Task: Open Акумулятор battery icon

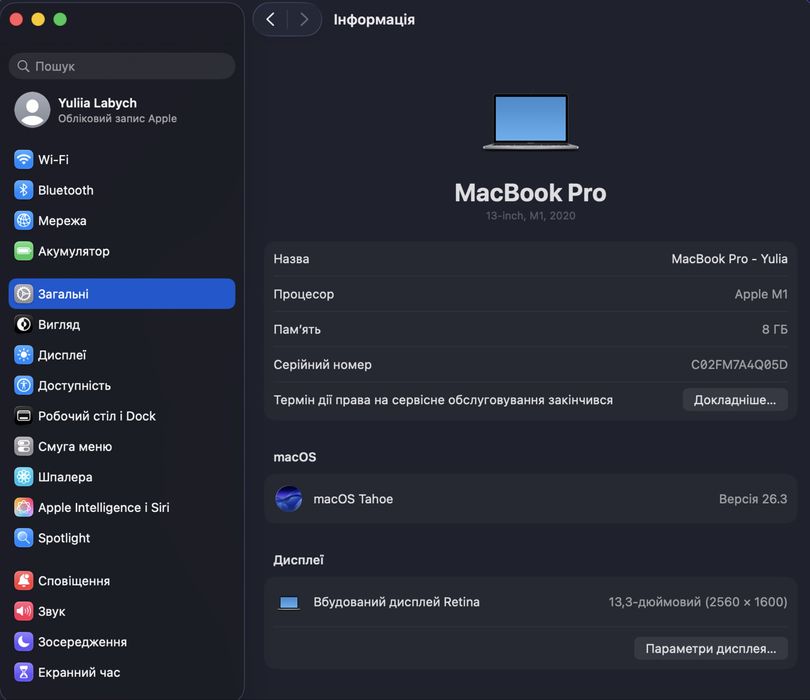Action: [23, 251]
